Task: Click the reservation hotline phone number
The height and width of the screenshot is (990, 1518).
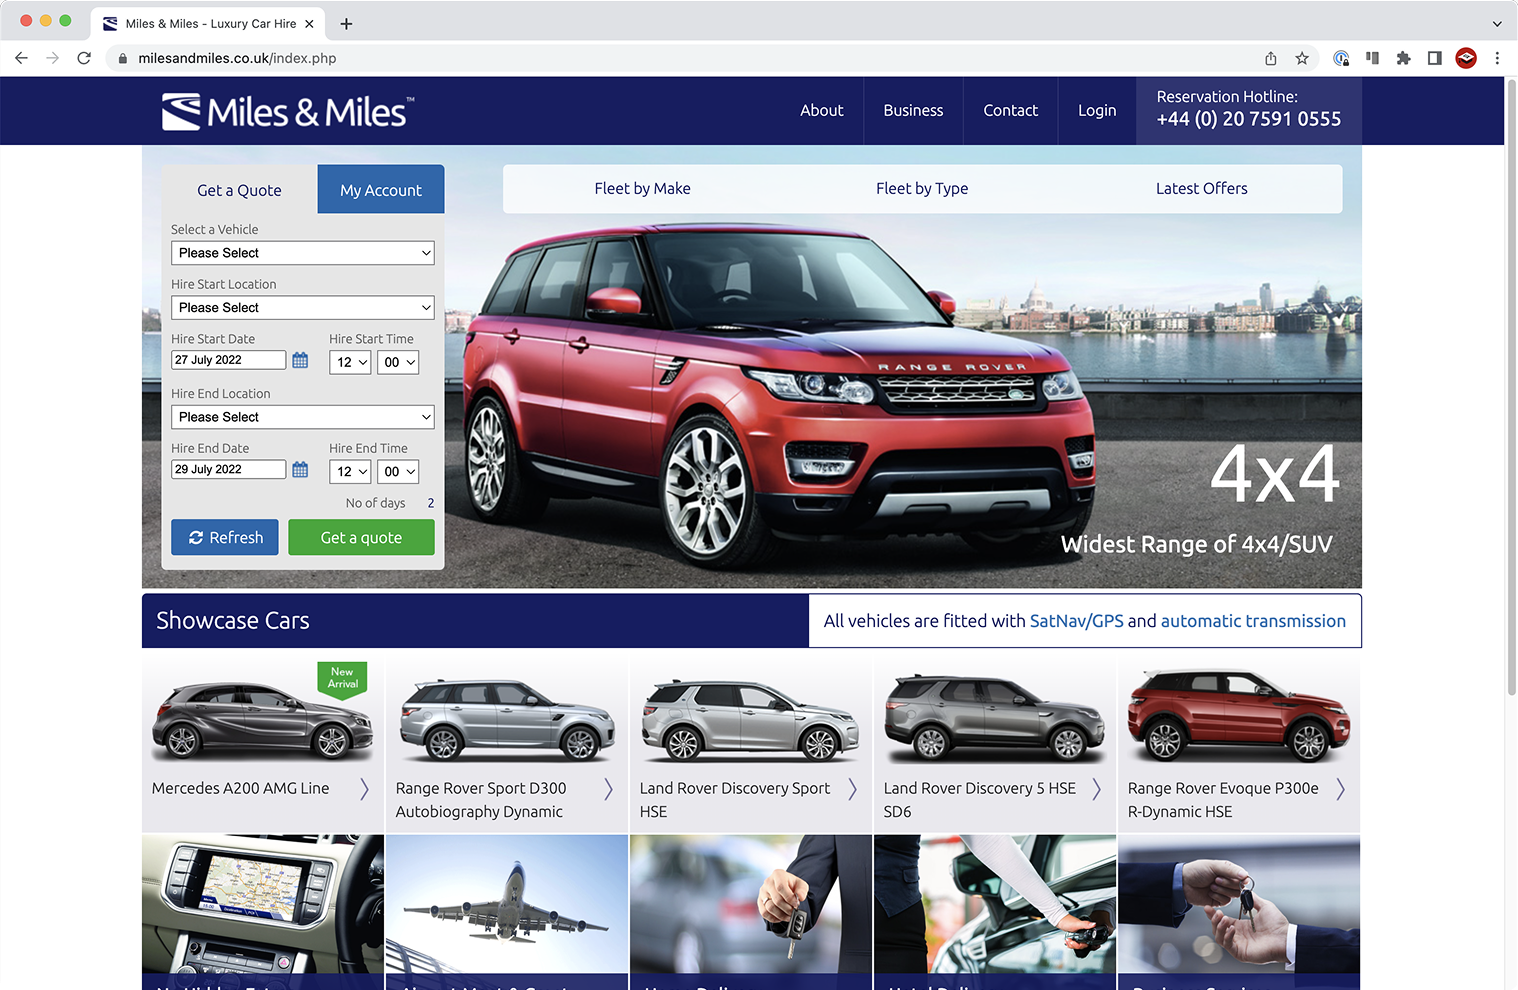Action: pyautogui.click(x=1249, y=119)
